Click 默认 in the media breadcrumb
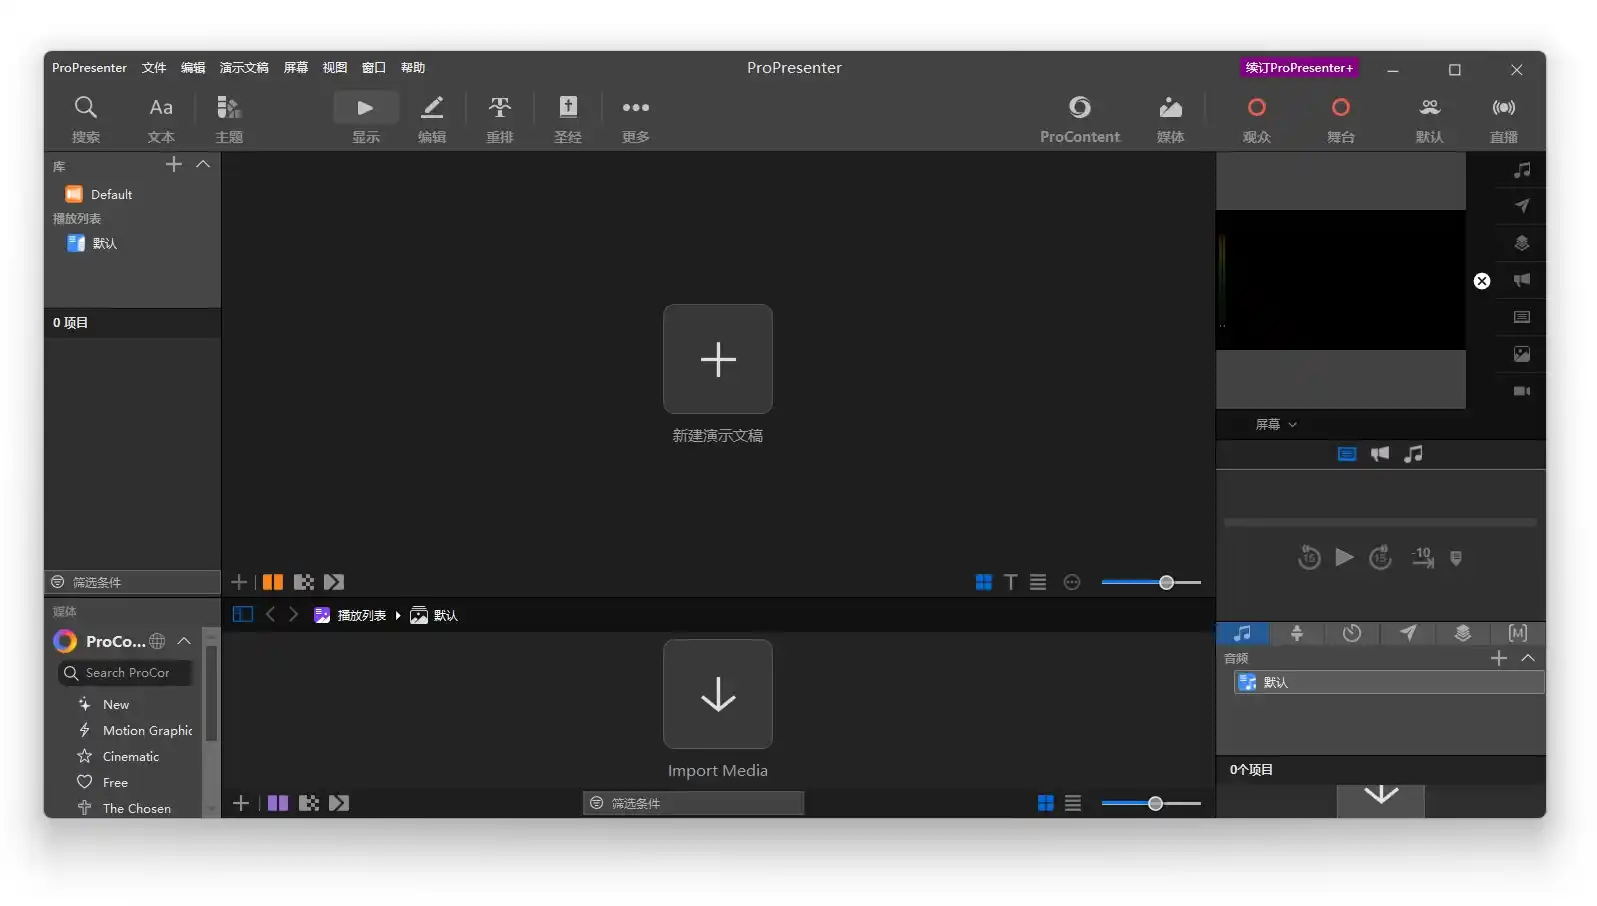The image size is (1597, 906). (446, 615)
